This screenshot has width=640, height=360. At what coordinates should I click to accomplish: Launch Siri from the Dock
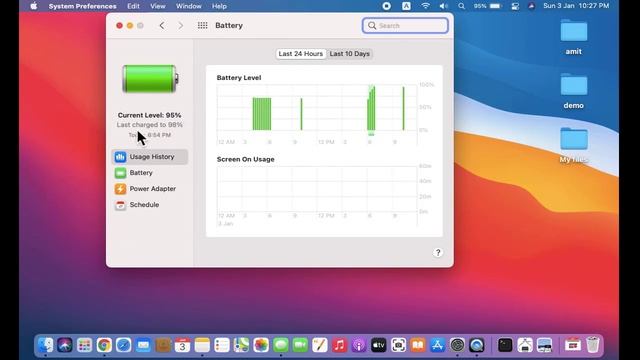(65, 345)
